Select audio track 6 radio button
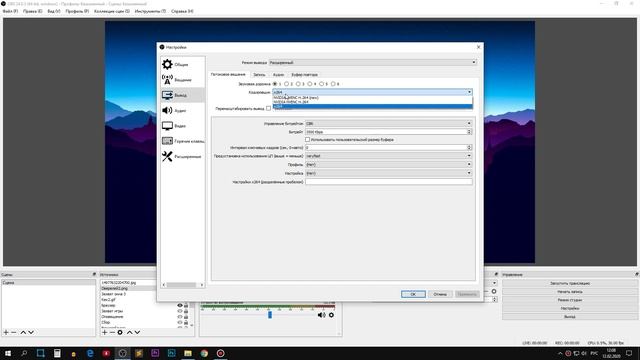 (x=333, y=84)
